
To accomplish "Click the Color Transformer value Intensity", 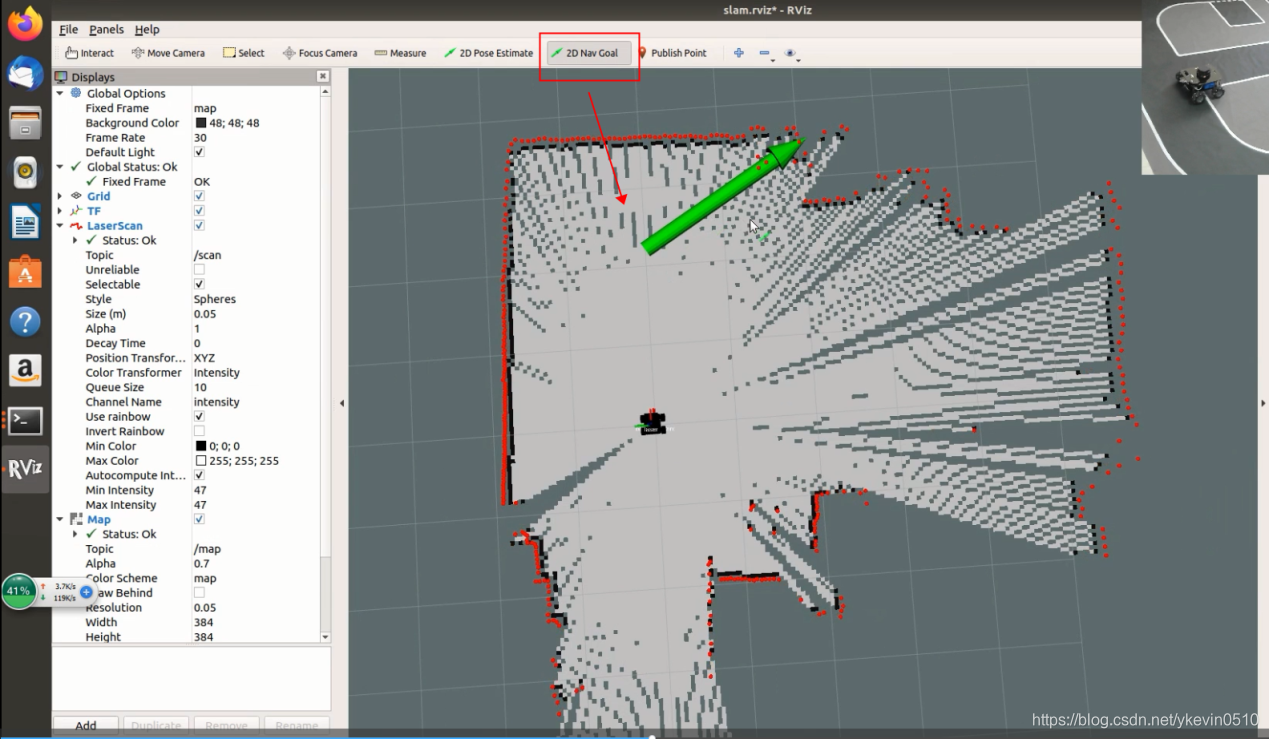I will tap(217, 373).
